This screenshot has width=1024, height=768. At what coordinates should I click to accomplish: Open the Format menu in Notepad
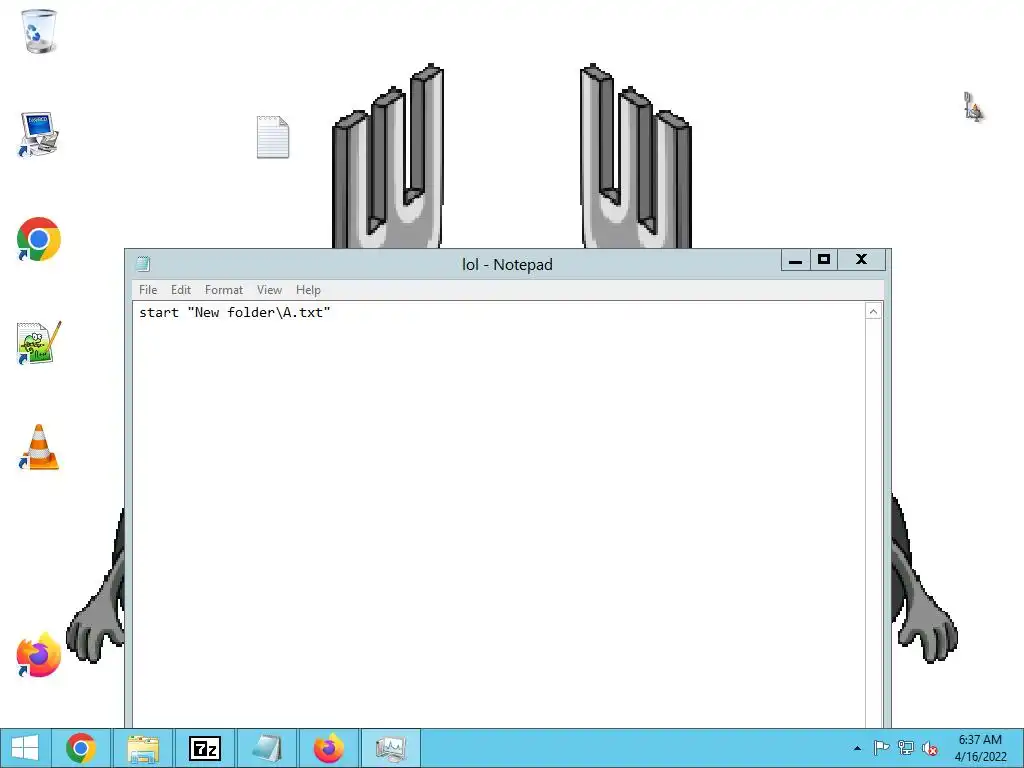coord(223,290)
